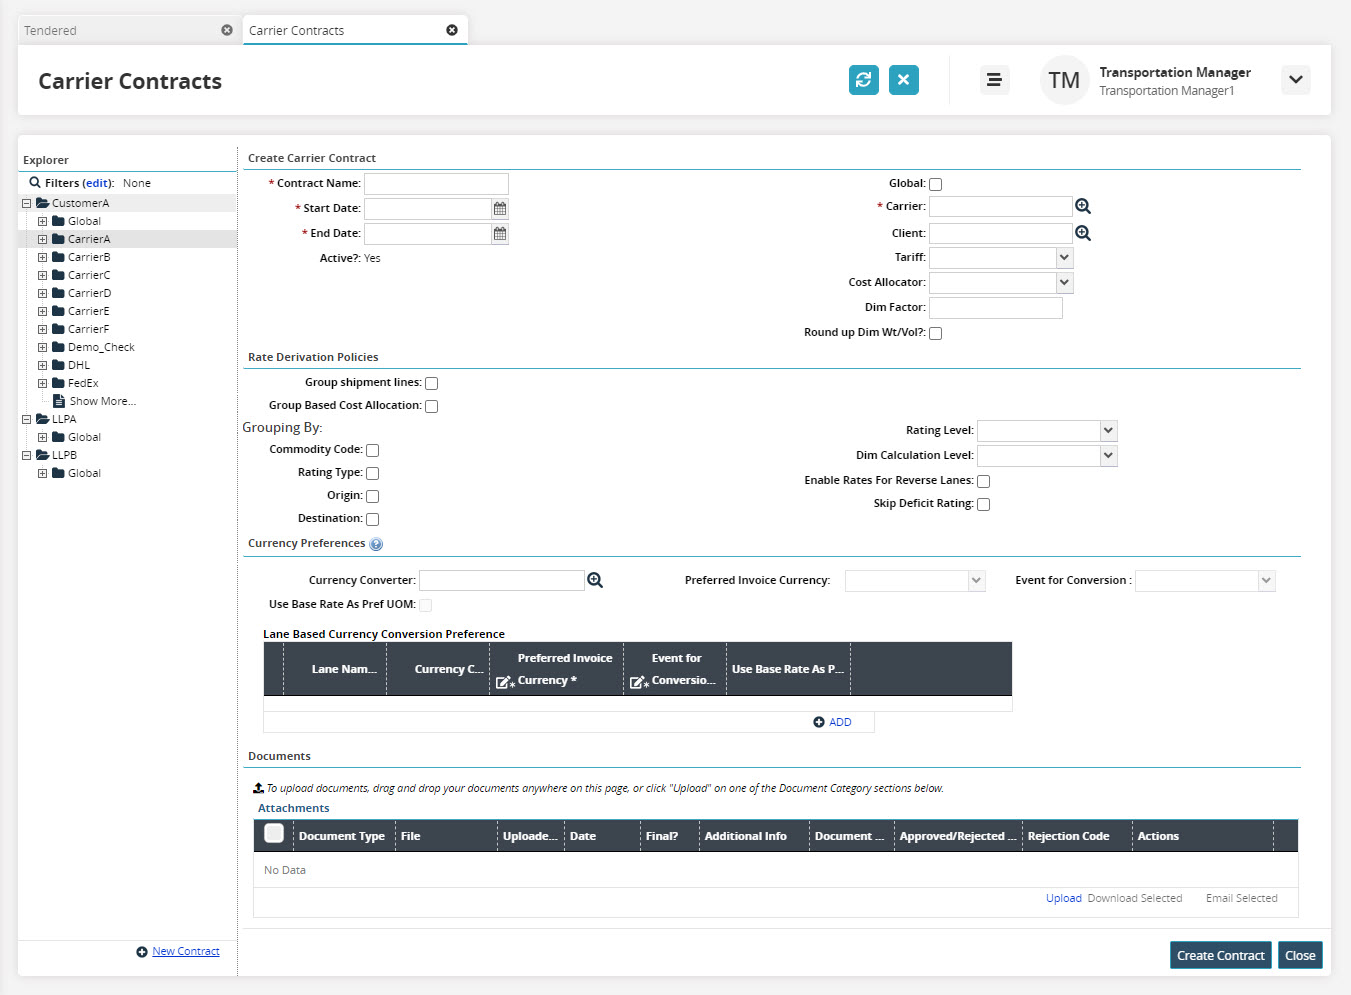Click Client lookup magnifier icon
The width and height of the screenshot is (1351, 995).
[x=1082, y=233]
